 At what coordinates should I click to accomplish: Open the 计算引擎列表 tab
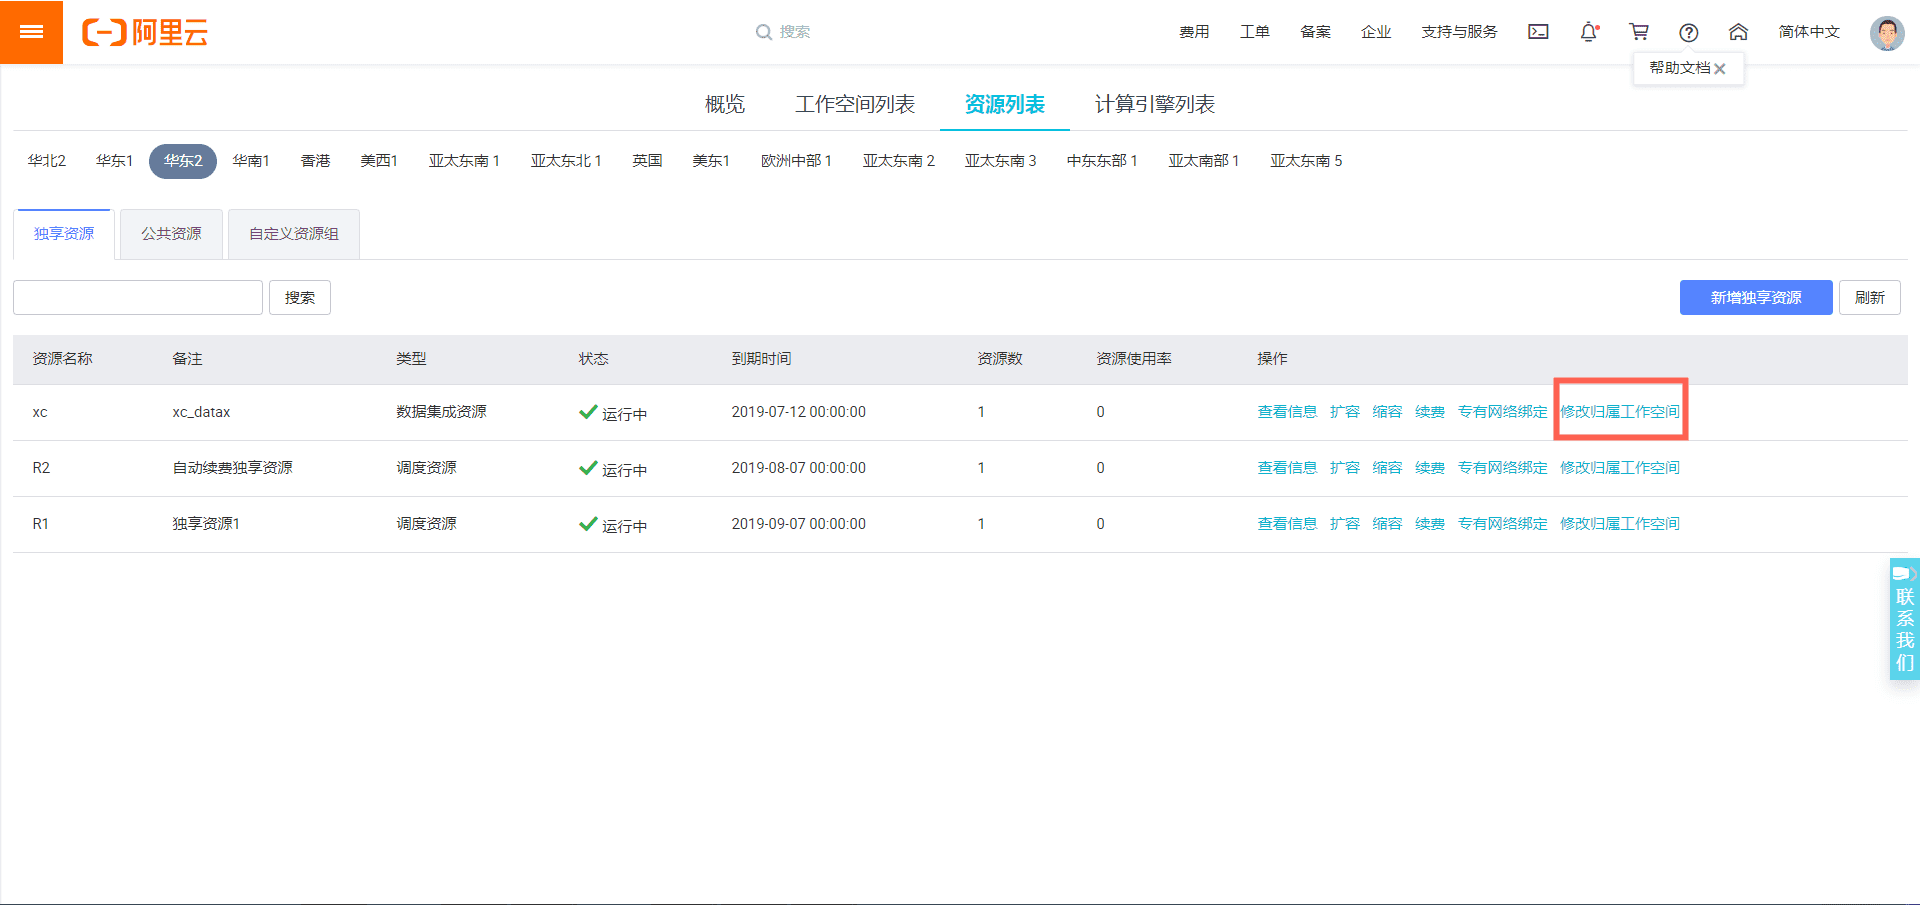click(x=1152, y=104)
